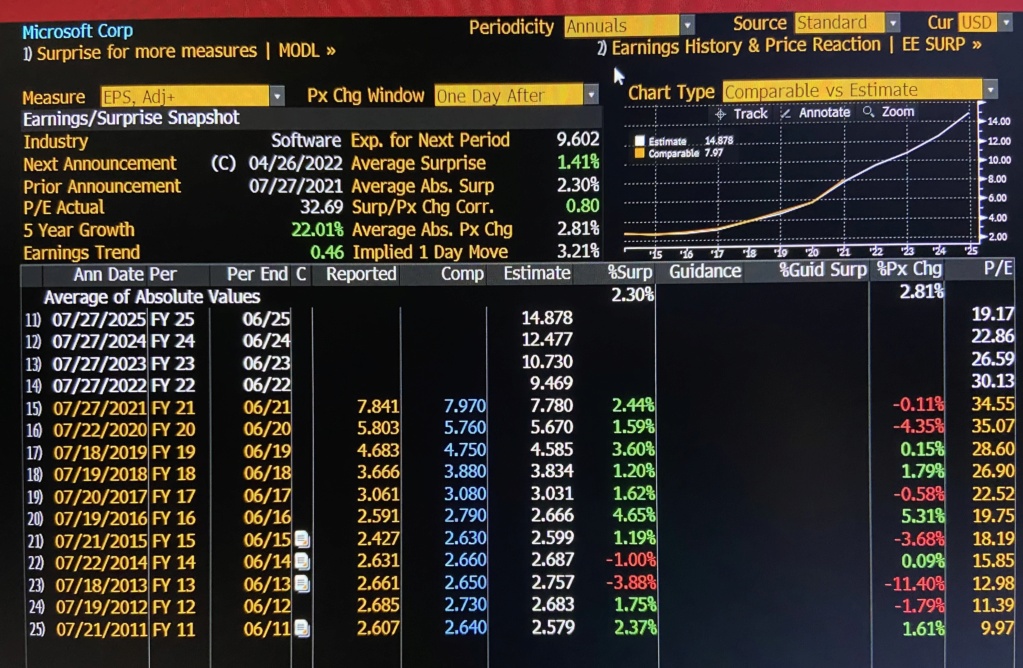Viewport: 1023px width, 668px height.
Task: Click the %Guid Surp column header
Action: coord(823,270)
